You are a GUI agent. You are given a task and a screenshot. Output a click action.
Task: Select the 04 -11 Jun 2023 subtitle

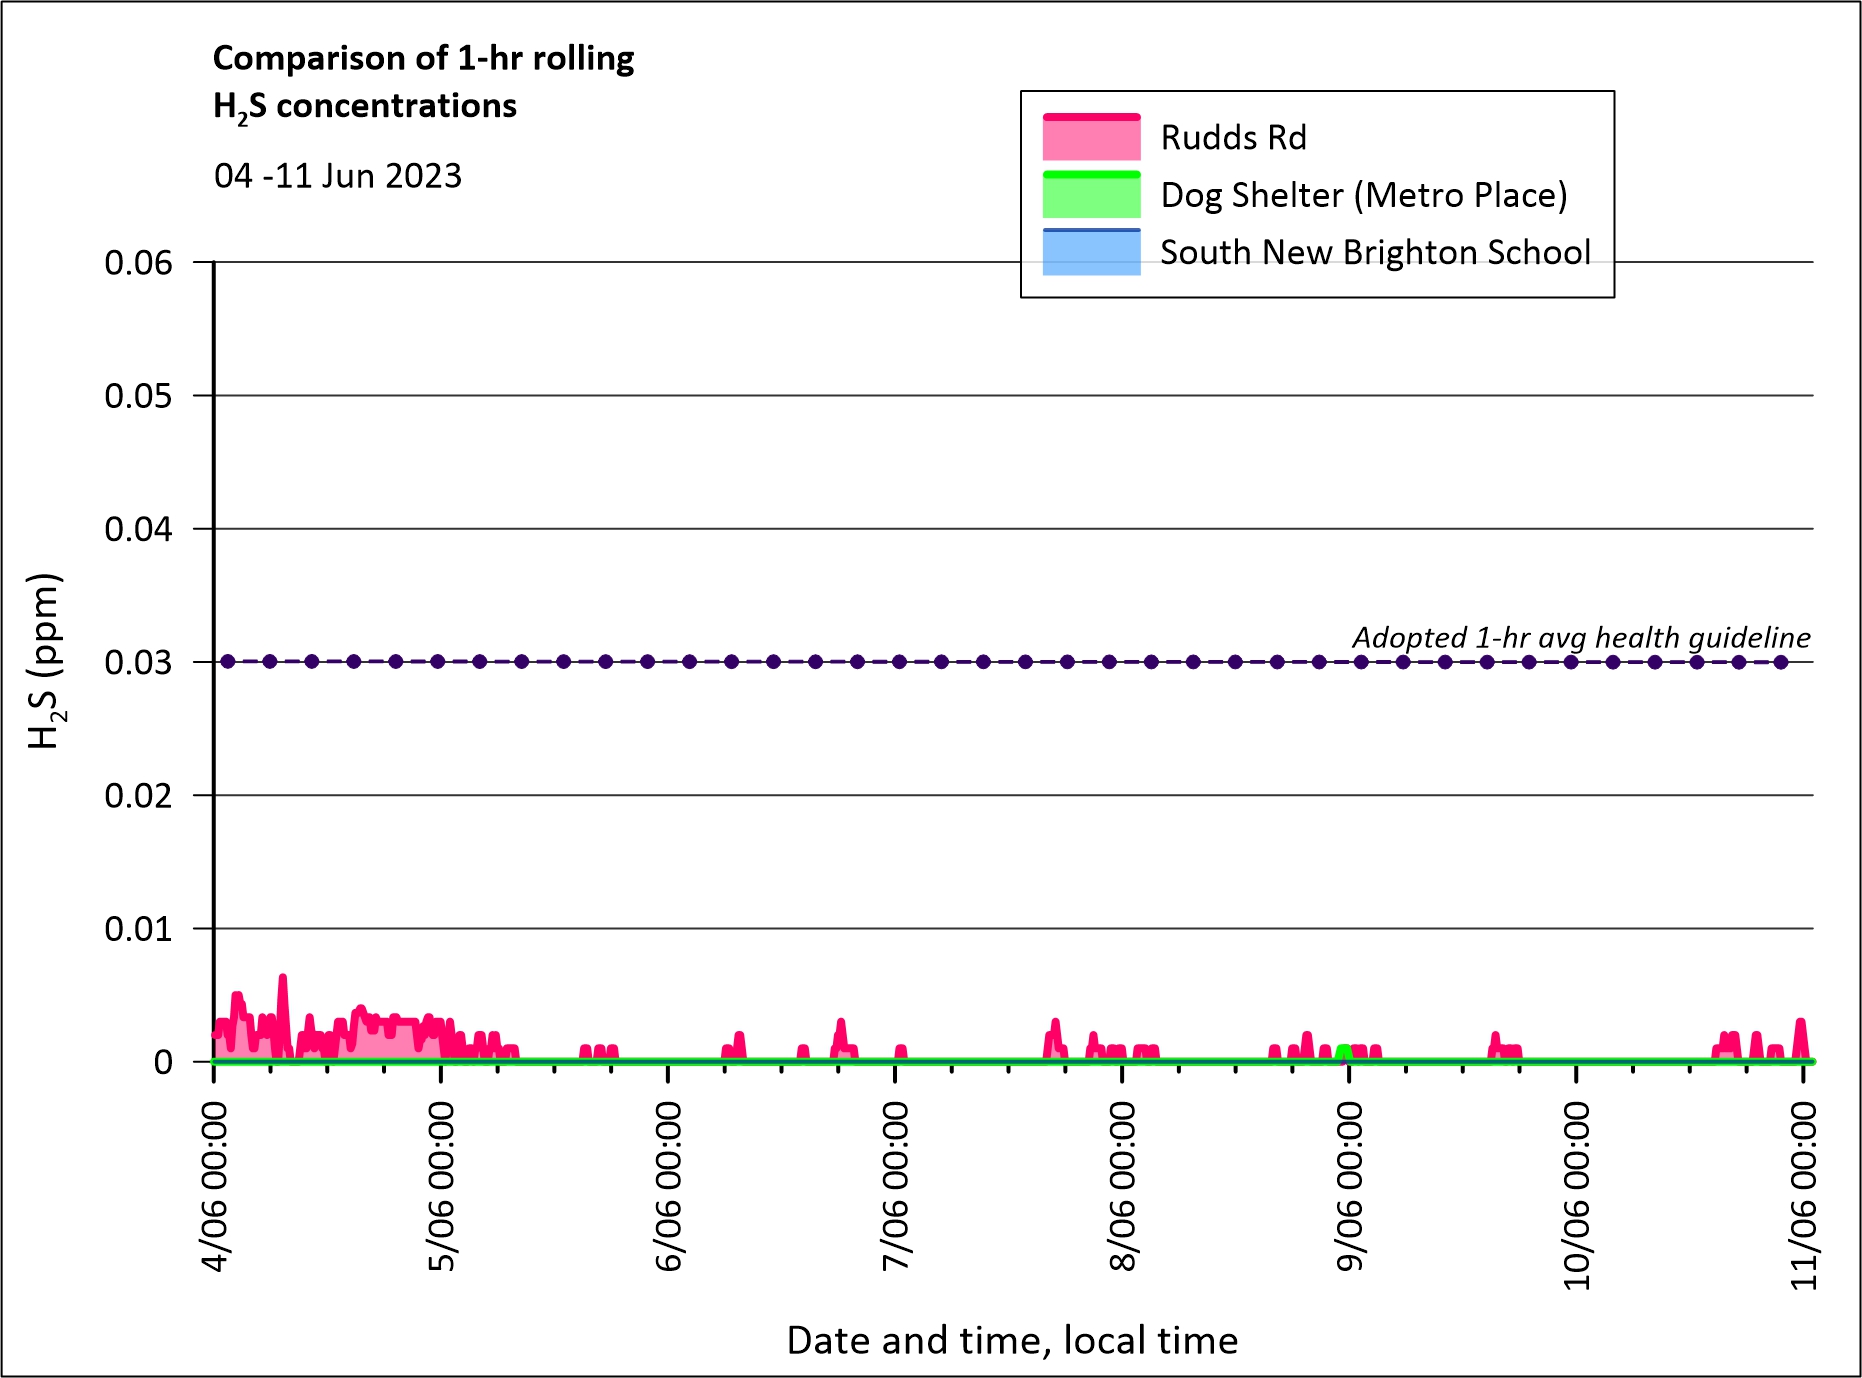point(338,176)
